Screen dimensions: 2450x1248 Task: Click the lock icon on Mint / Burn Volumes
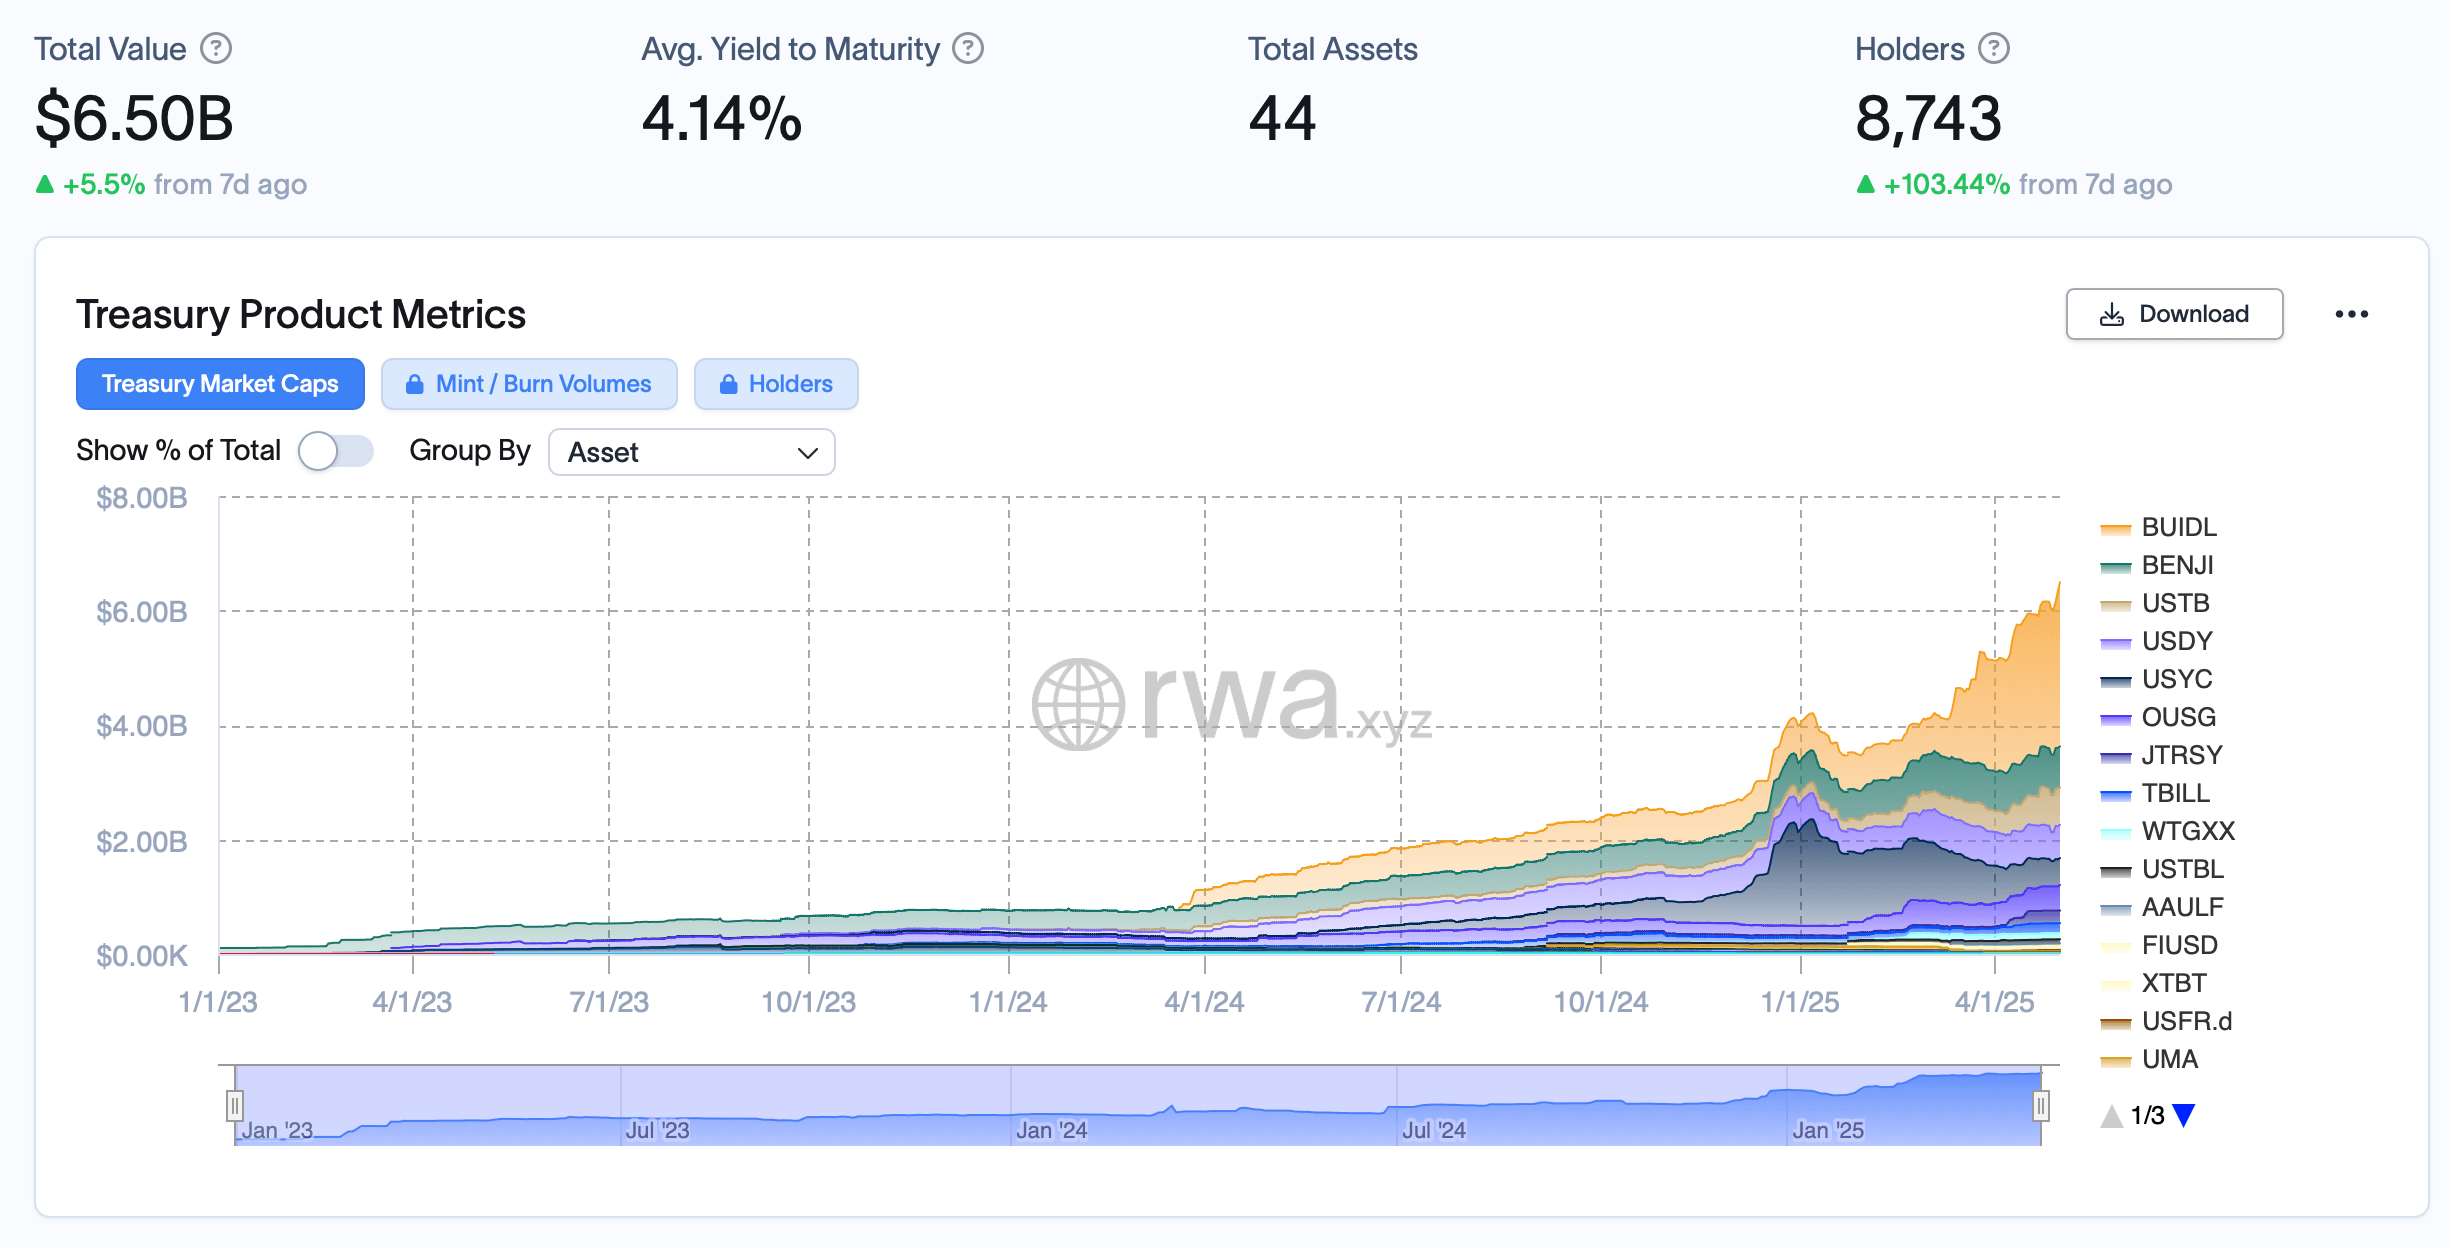point(414,385)
